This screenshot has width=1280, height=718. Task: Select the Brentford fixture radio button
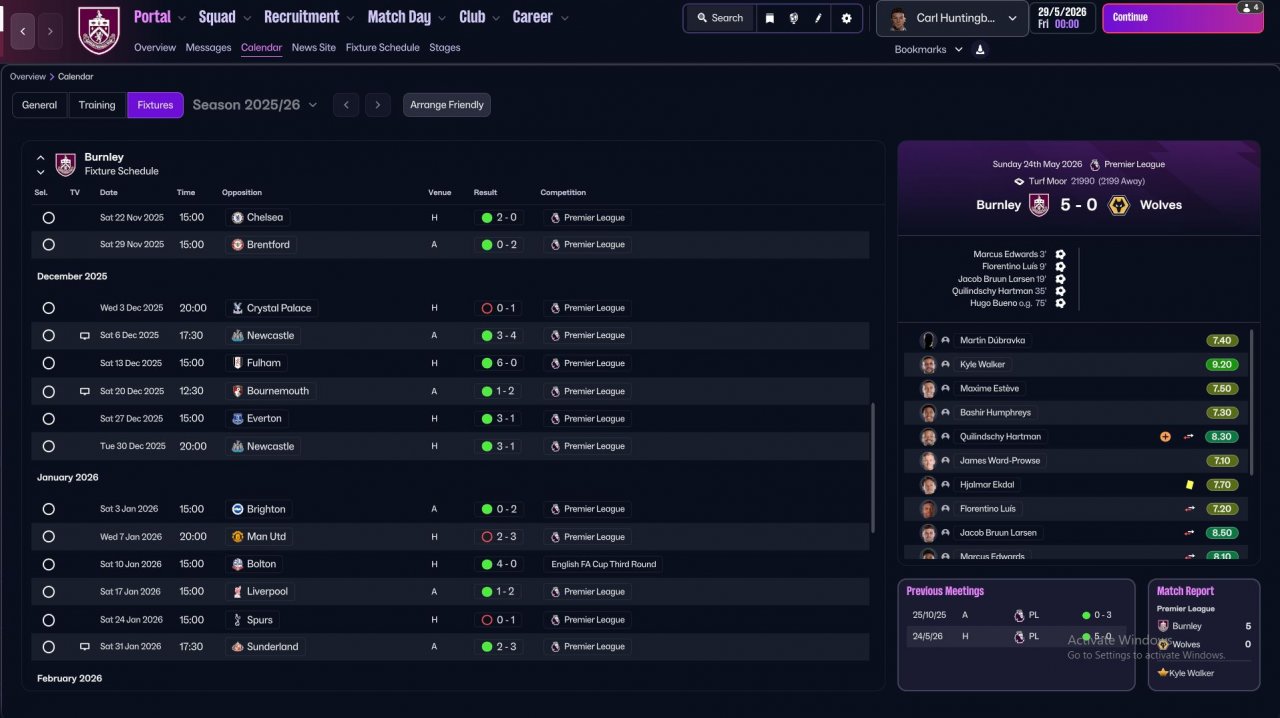tap(48, 245)
